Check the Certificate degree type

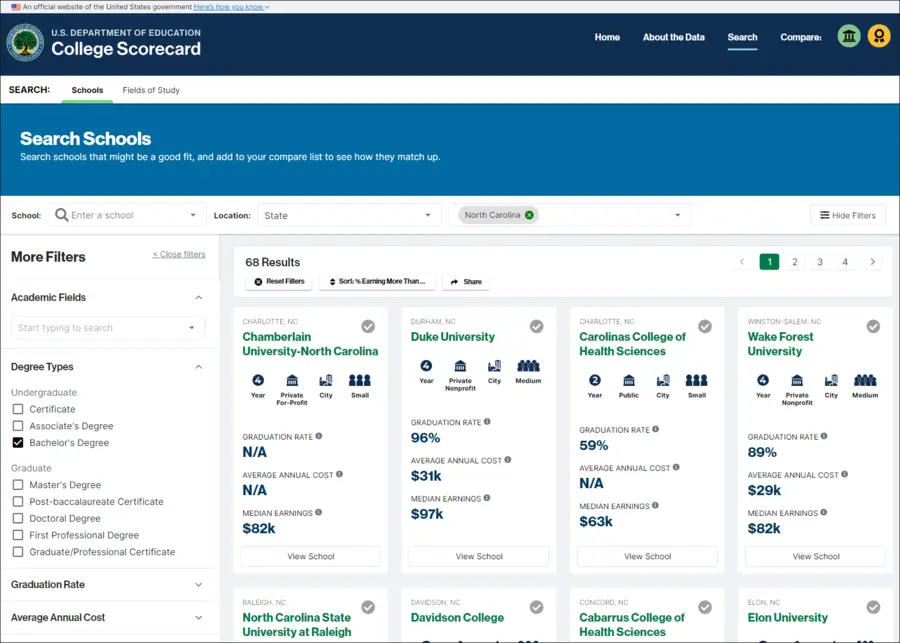pos(18,409)
